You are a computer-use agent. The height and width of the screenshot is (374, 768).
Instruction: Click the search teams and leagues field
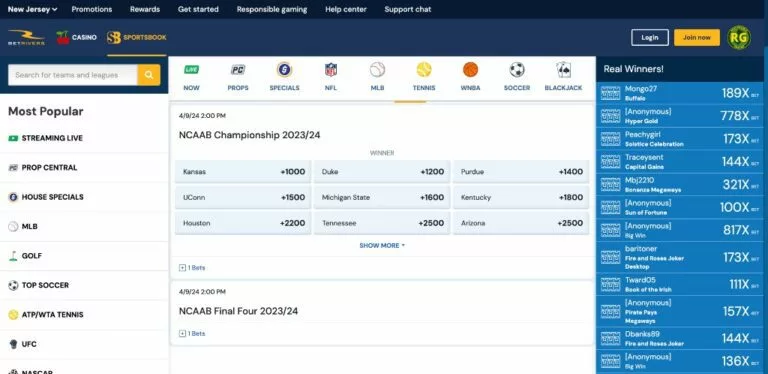click(x=72, y=75)
